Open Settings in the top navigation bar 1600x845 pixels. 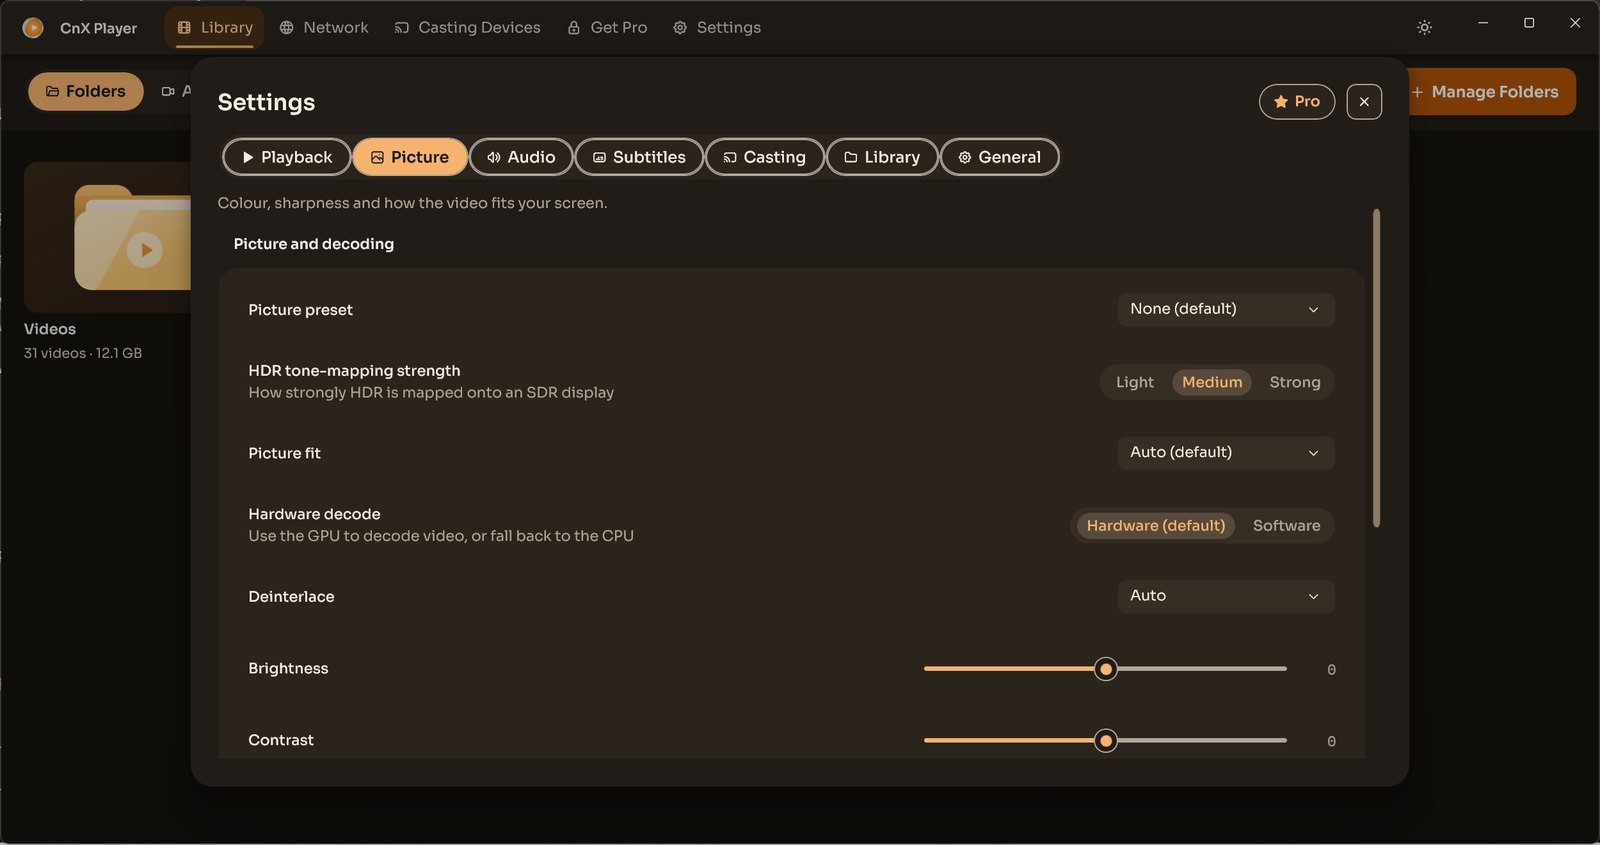pos(717,28)
